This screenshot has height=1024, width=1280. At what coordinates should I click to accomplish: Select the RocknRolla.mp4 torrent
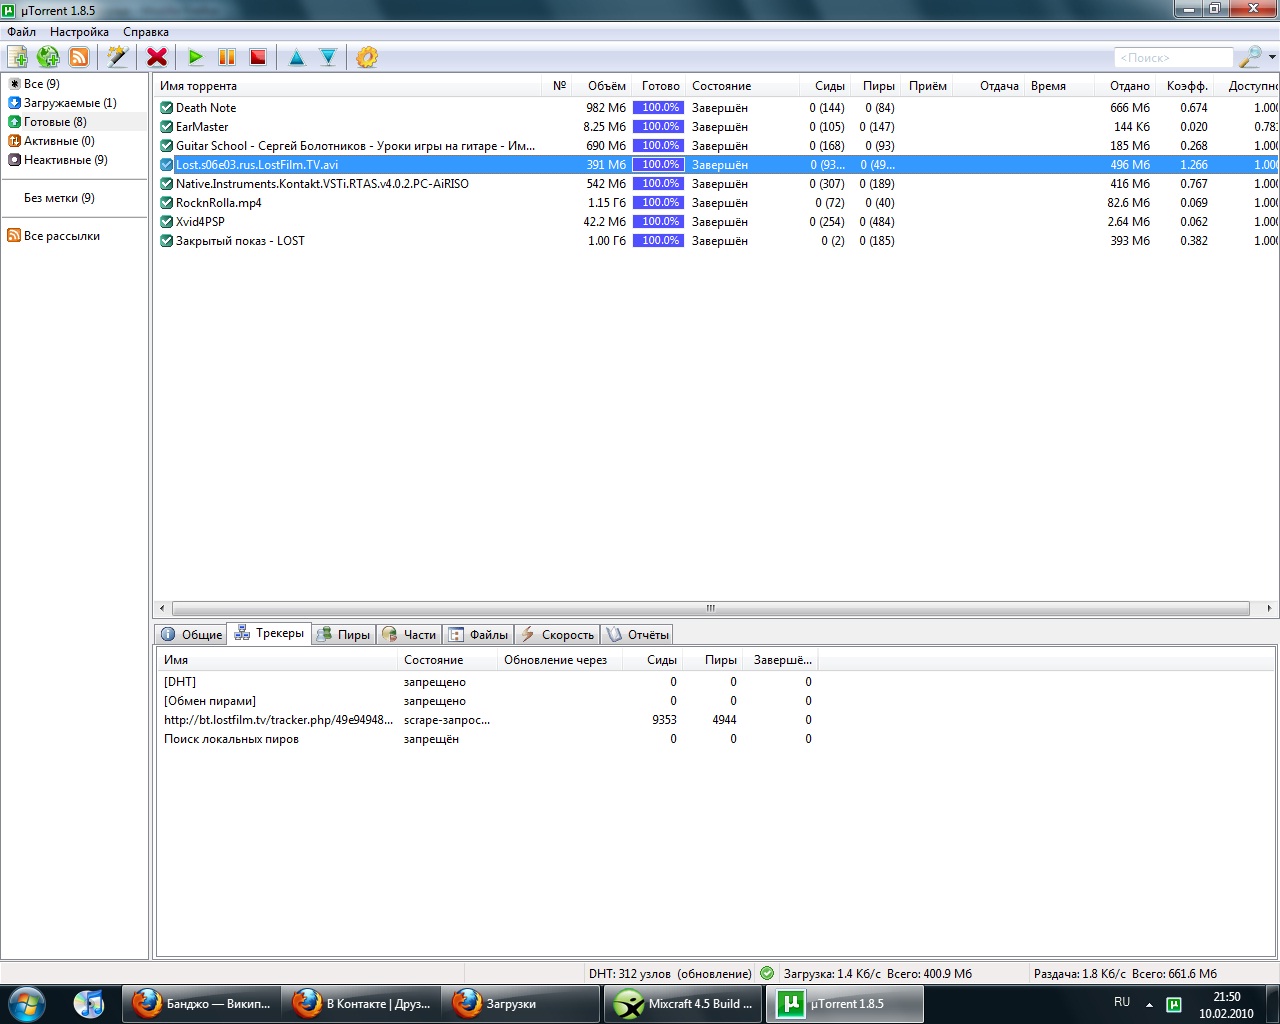click(715, 203)
